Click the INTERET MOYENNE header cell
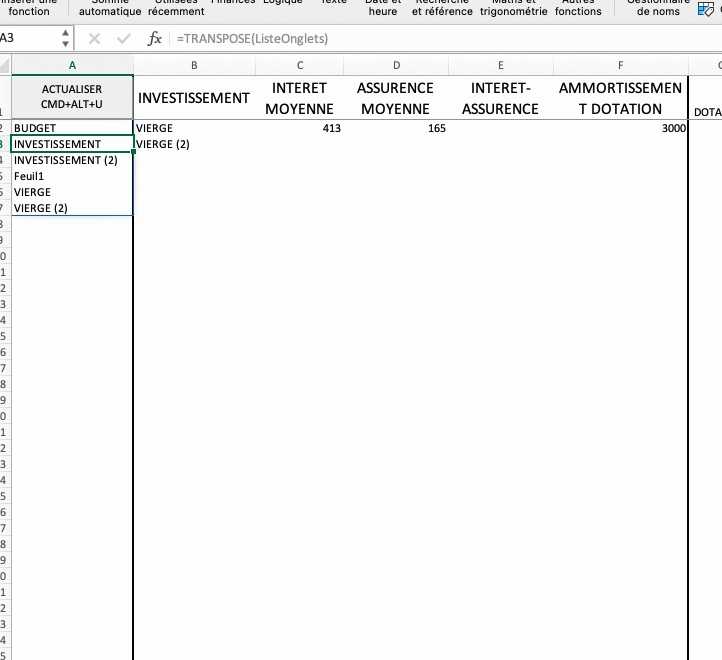The image size is (722, 660). click(x=300, y=98)
